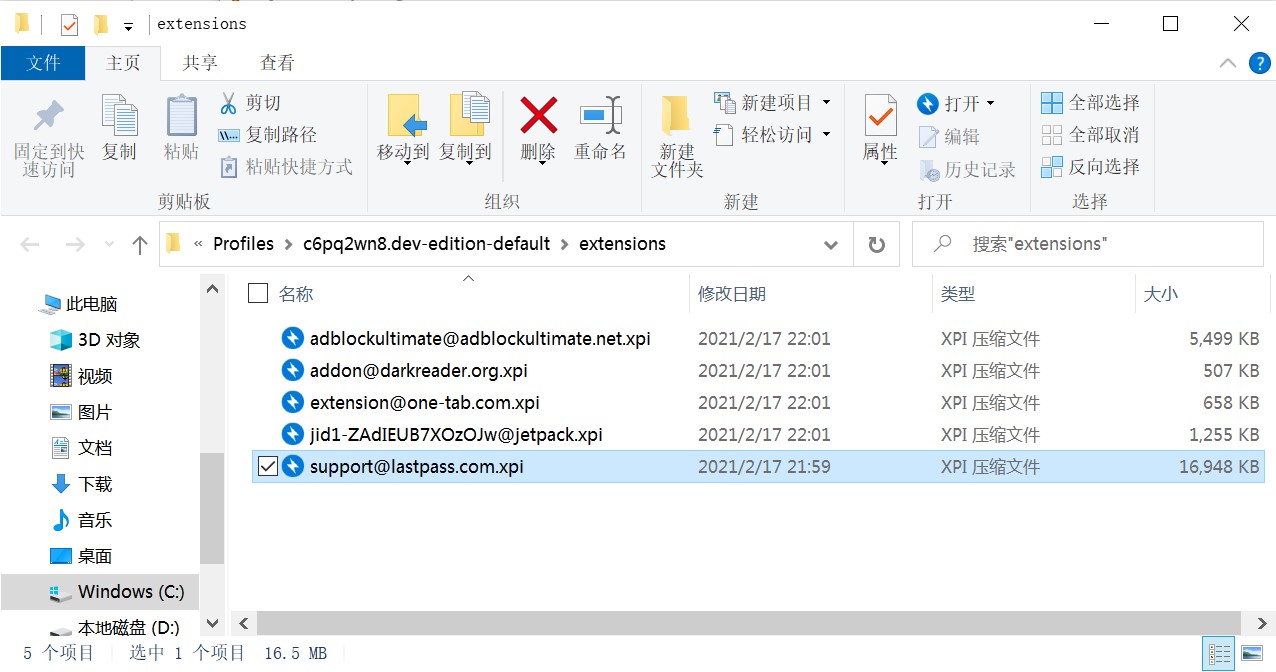Screen dimensions: 1276x672
Task: Toggle the select-all checkbox beside 名称
Action: (258, 293)
